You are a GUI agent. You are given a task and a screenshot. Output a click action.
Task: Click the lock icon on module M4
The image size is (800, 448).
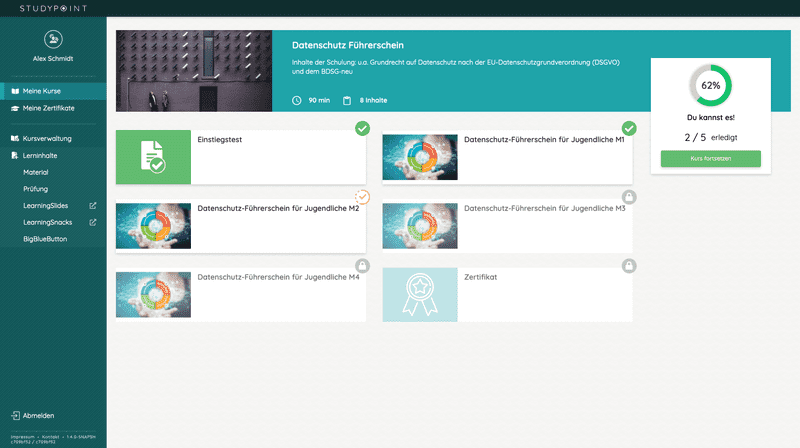pyautogui.click(x=362, y=265)
